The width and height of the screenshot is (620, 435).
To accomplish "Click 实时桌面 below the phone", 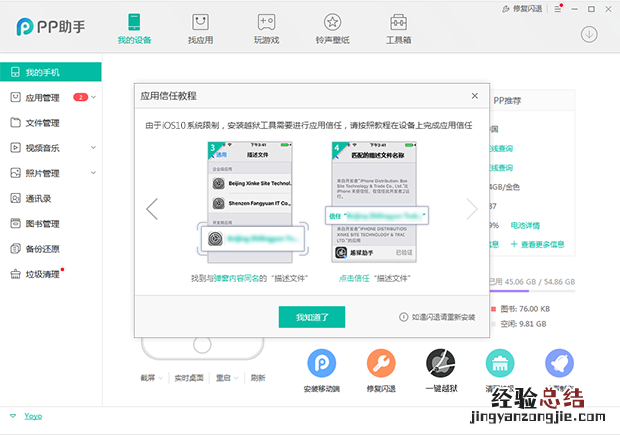I will tap(189, 378).
